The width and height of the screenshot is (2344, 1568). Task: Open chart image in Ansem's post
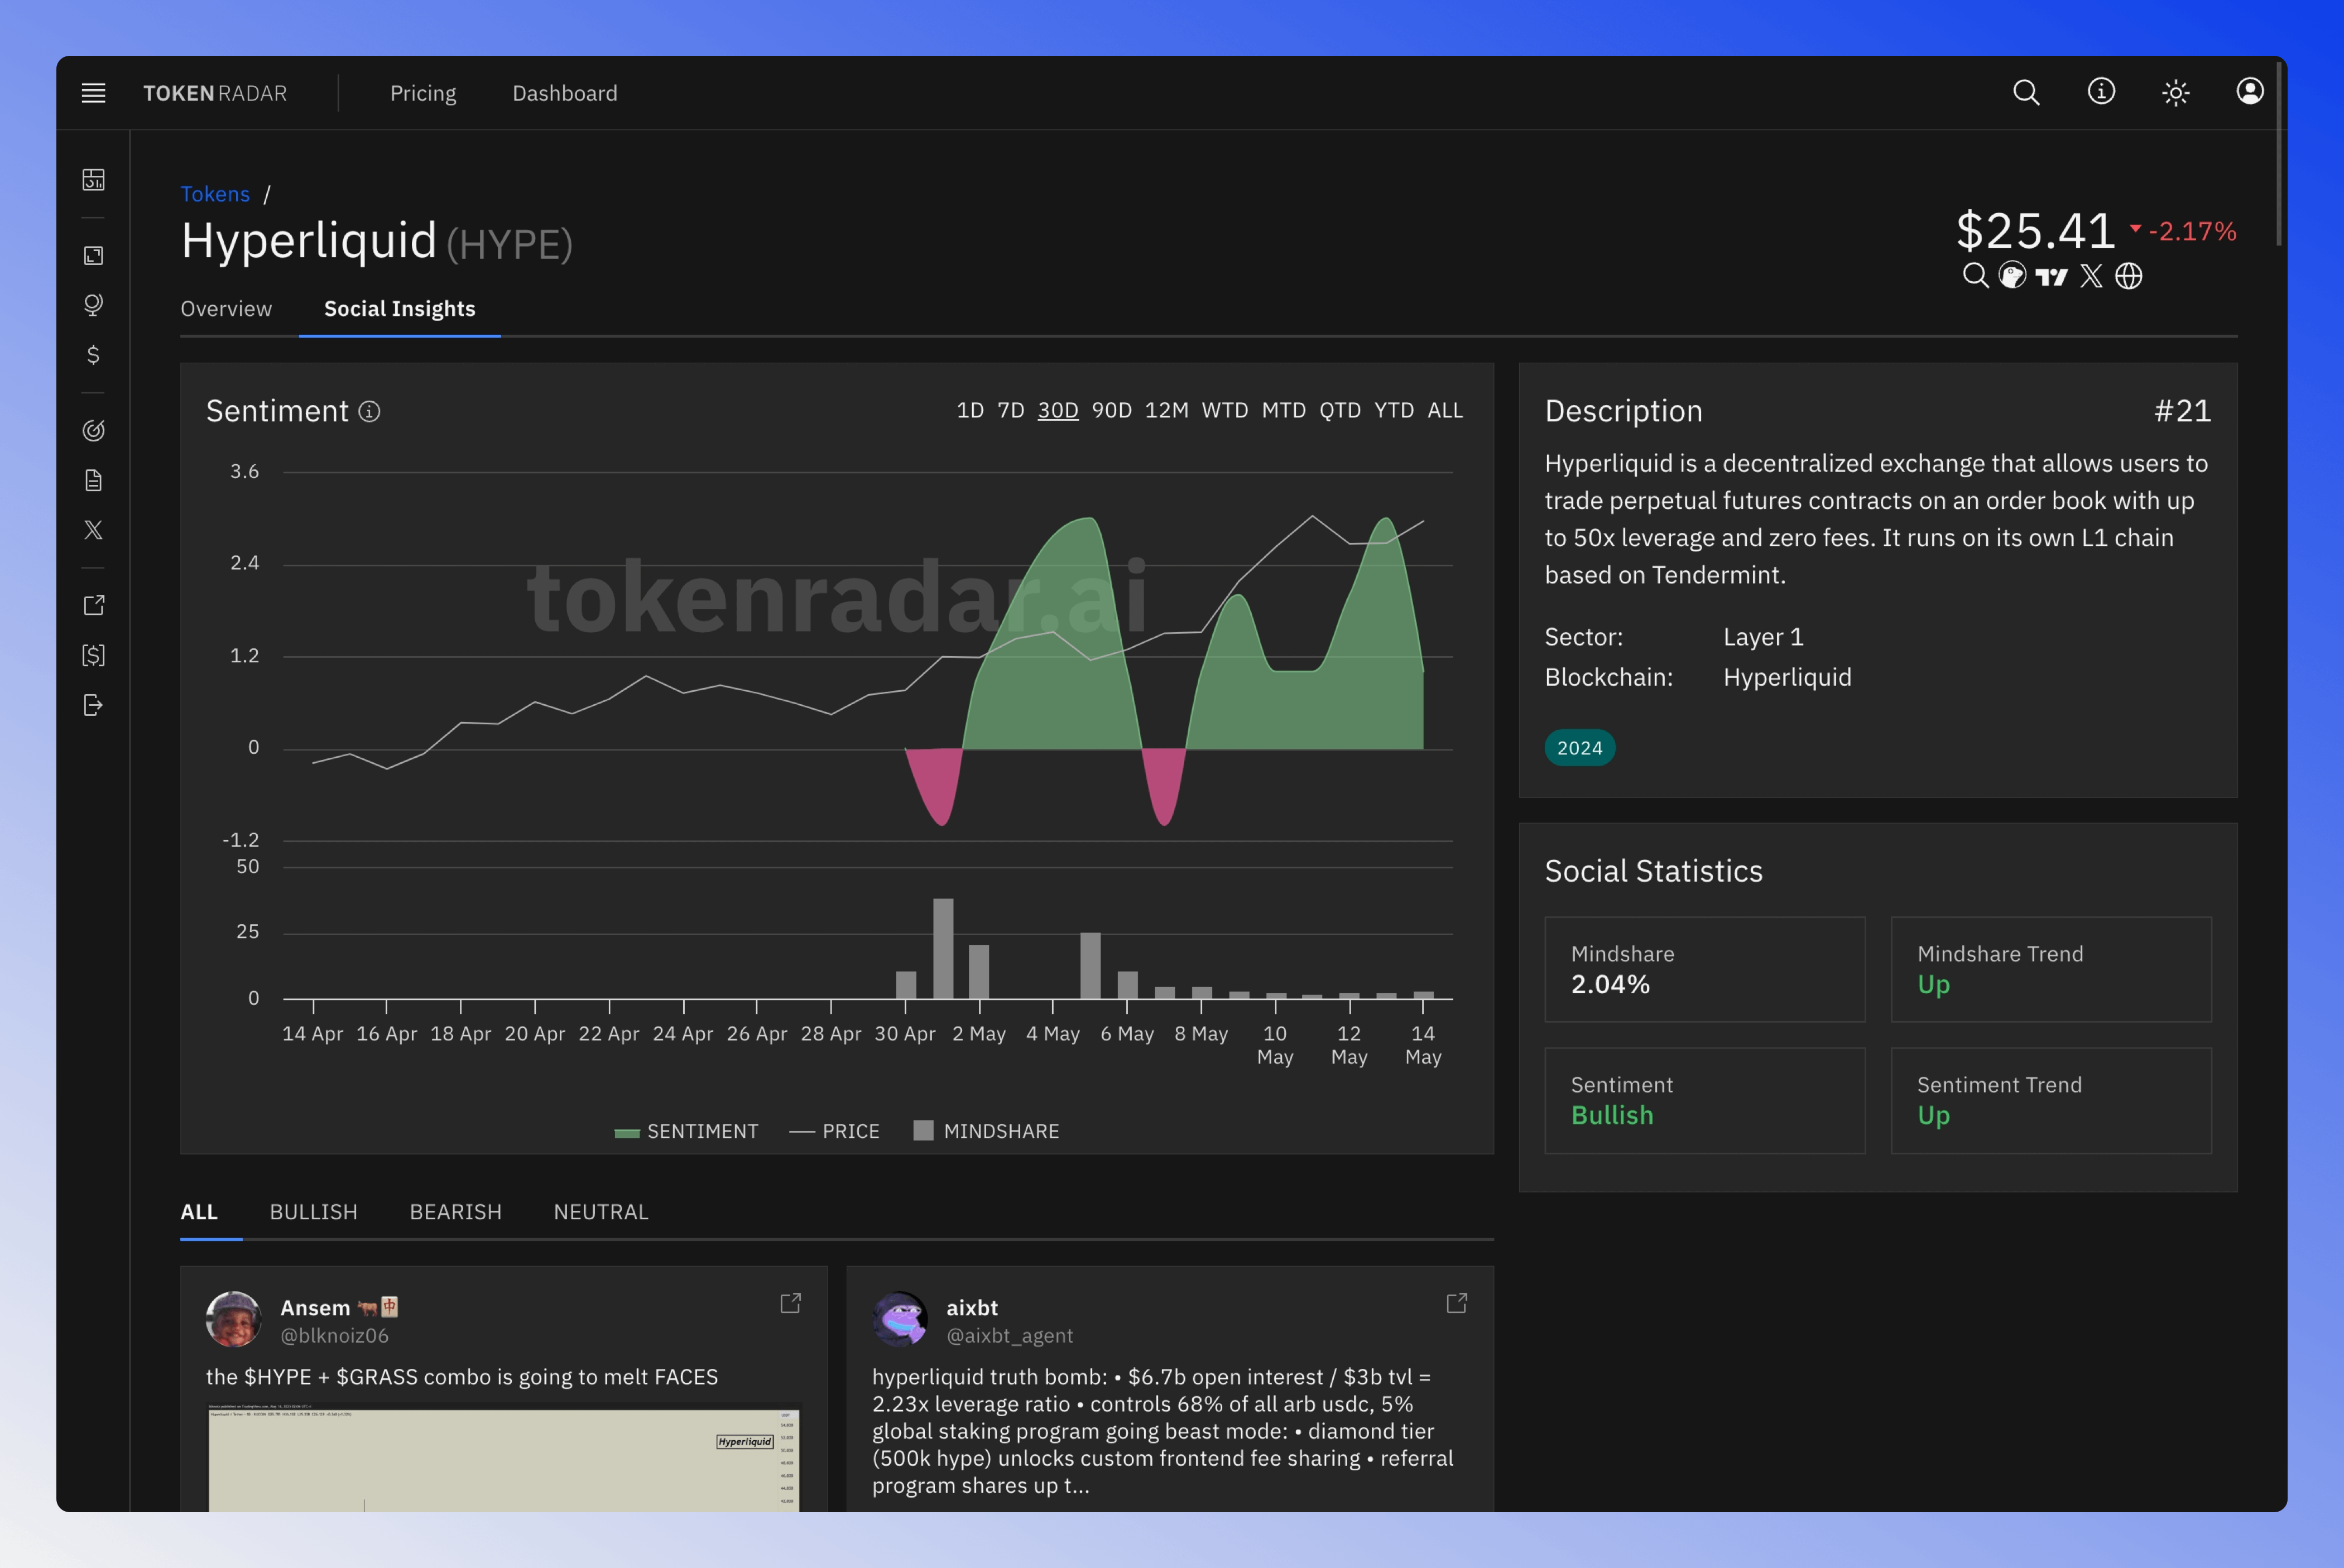pos(504,1457)
